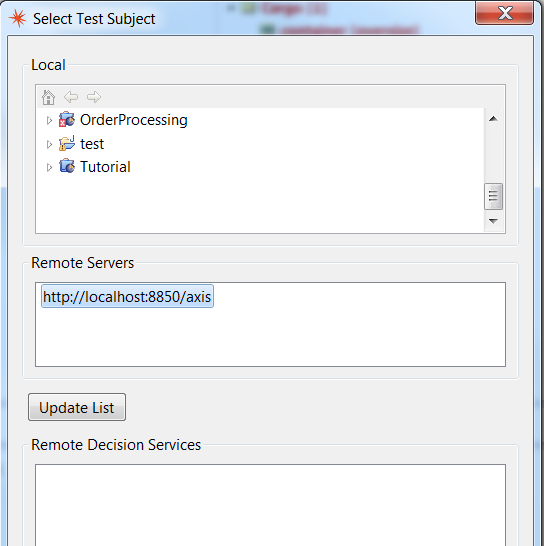Click the Tutorial project icon
The width and height of the screenshot is (544, 546).
click(67, 166)
